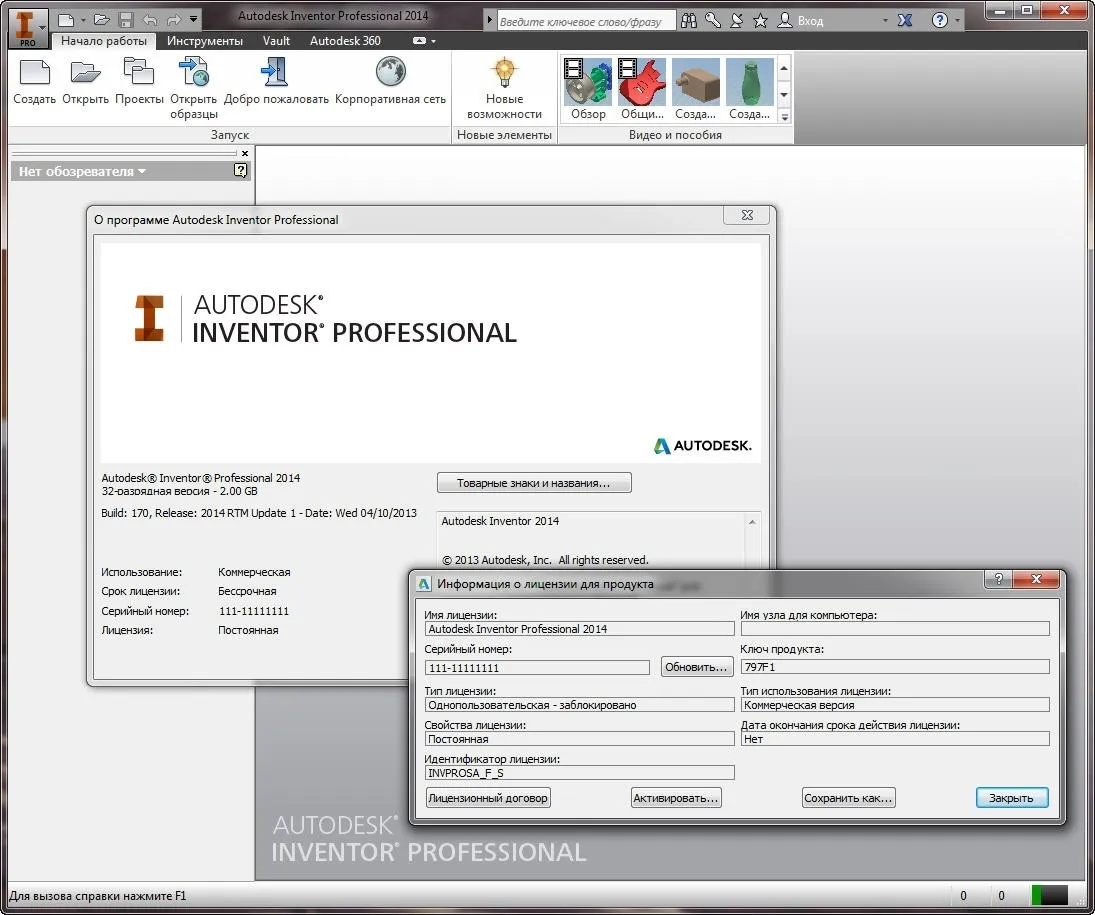Expand the ribbon display options dropdown
This screenshot has height=915, width=1095.
coord(433,41)
